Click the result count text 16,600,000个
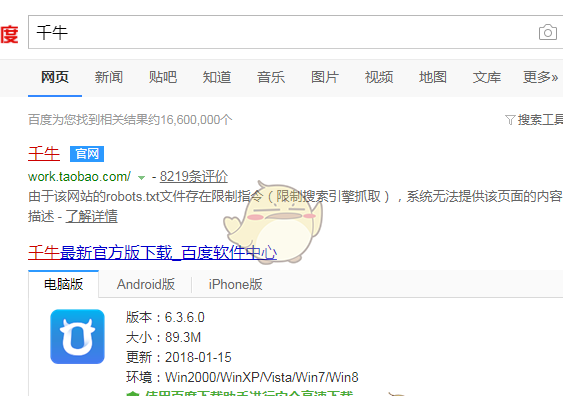Viewport: 563px width, 396px height. tap(196, 120)
